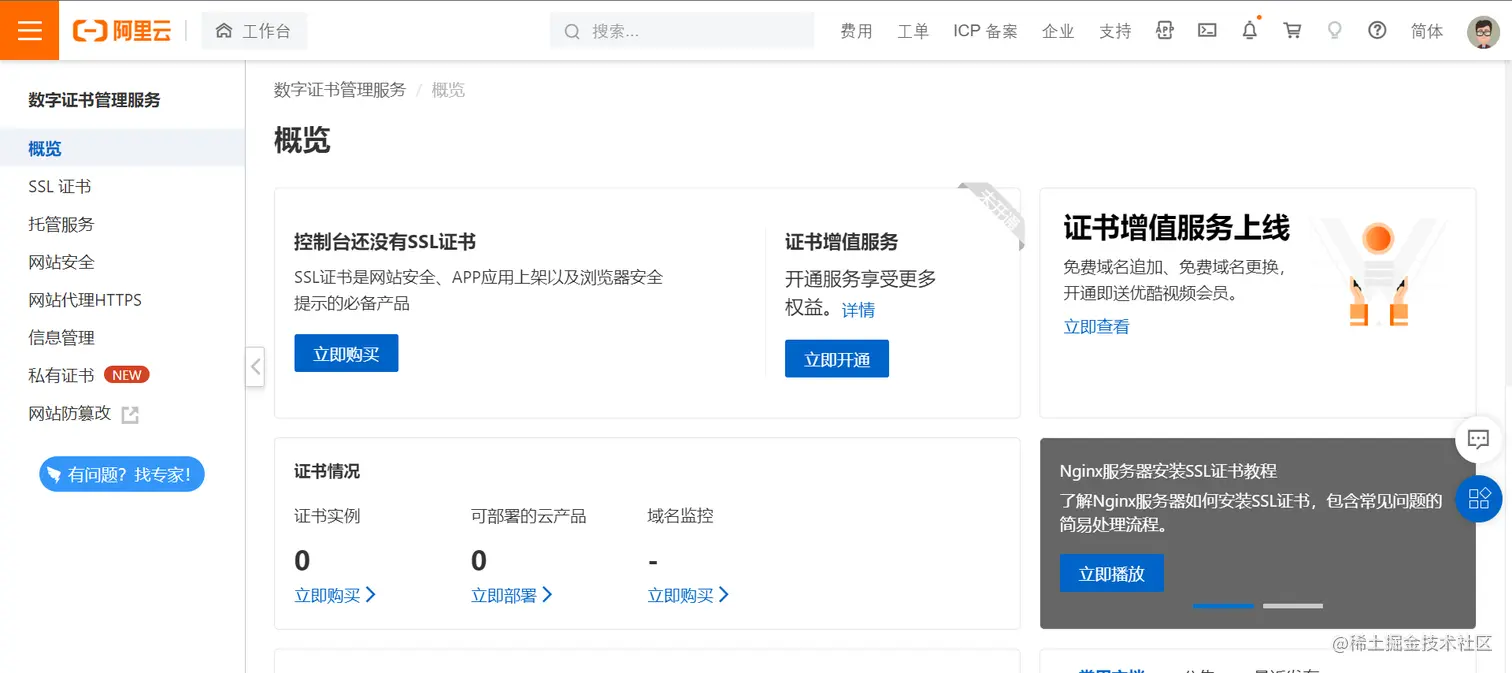The image size is (1512, 673).
Task: Open the chat feedback floating icon
Action: [x=1478, y=438]
